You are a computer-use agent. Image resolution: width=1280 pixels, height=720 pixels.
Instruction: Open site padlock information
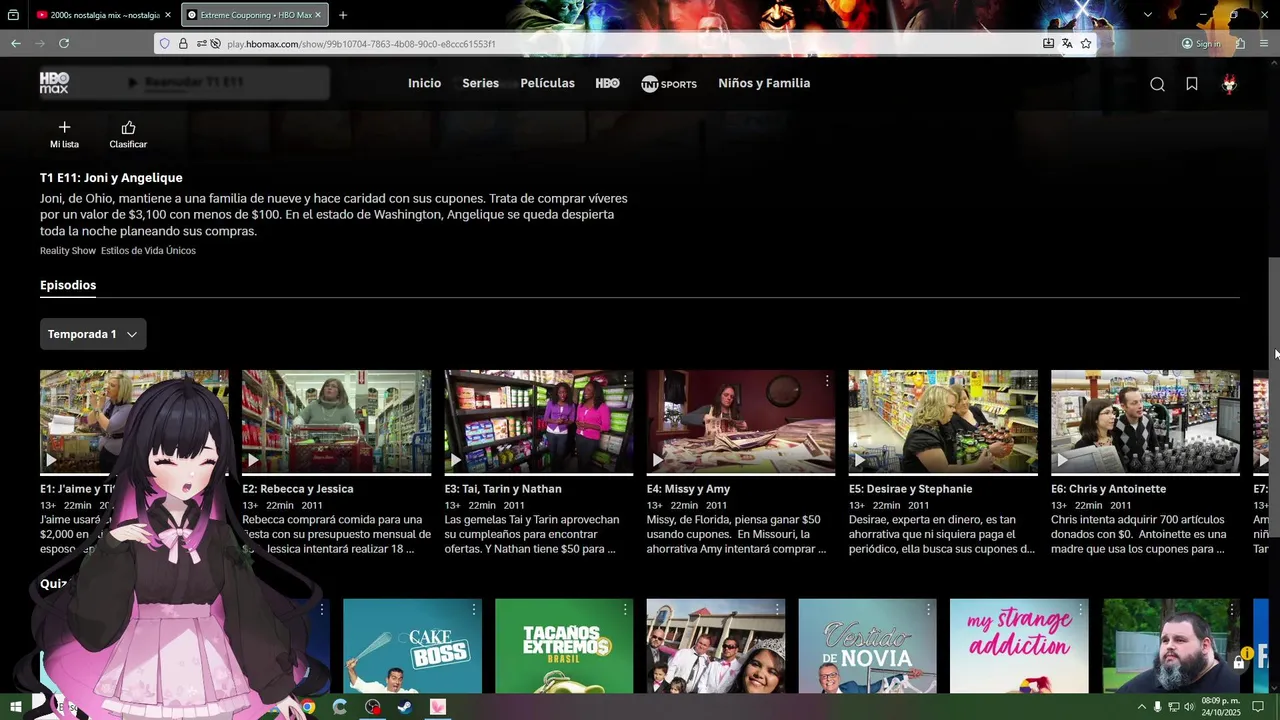pos(183,44)
